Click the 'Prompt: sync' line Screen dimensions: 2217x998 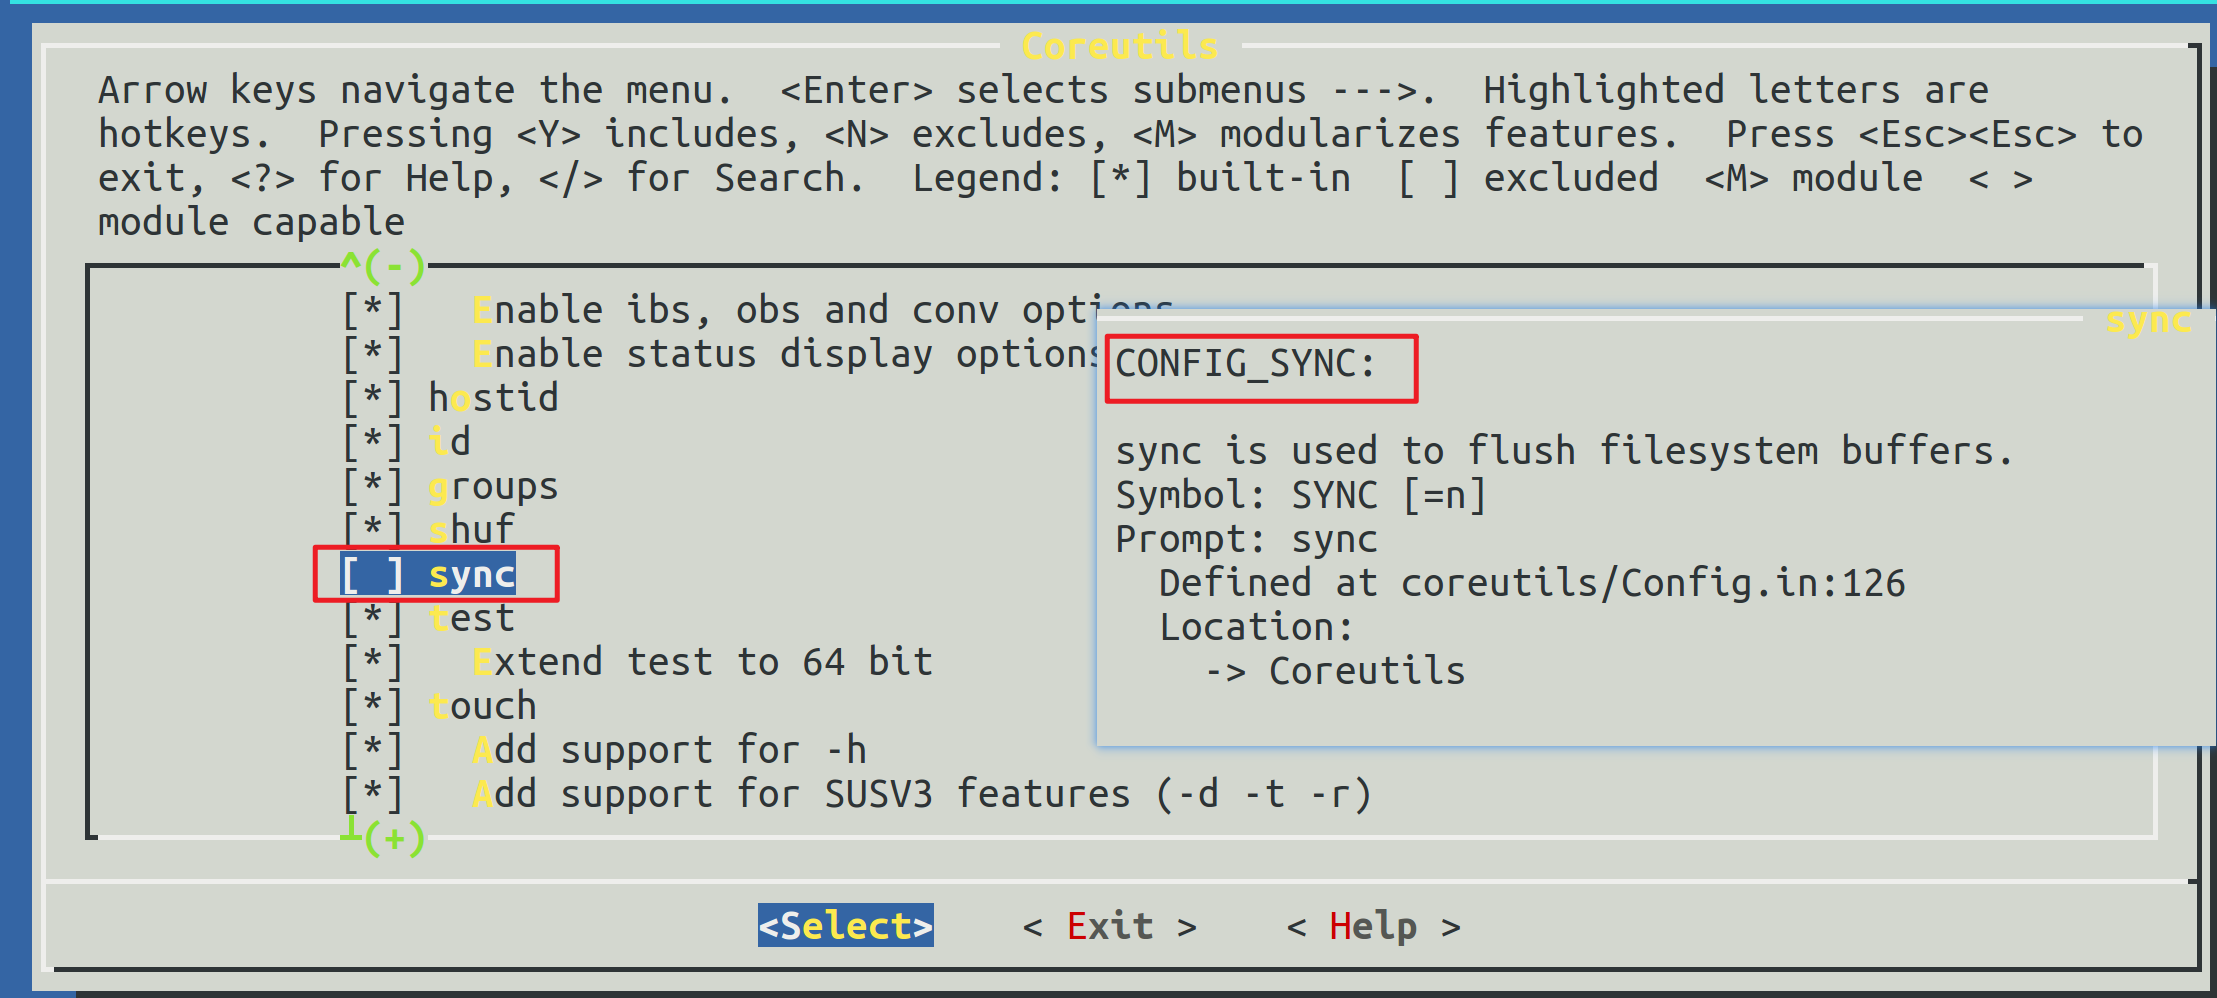(1246, 540)
